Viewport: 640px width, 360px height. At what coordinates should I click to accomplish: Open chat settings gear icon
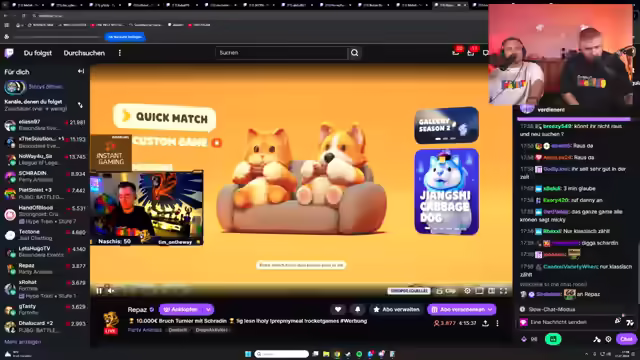(x=609, y=339)
